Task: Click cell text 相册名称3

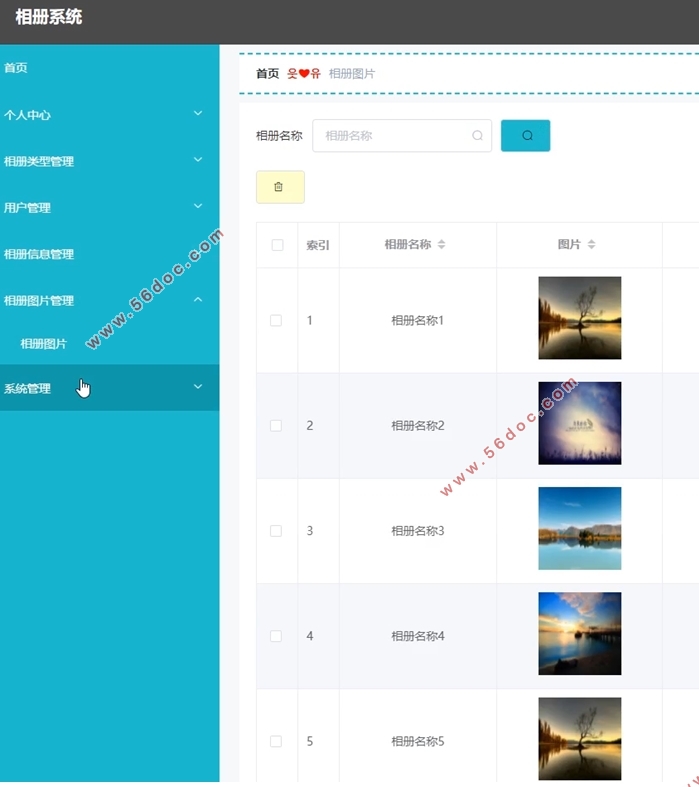Action: coord(417,531)
